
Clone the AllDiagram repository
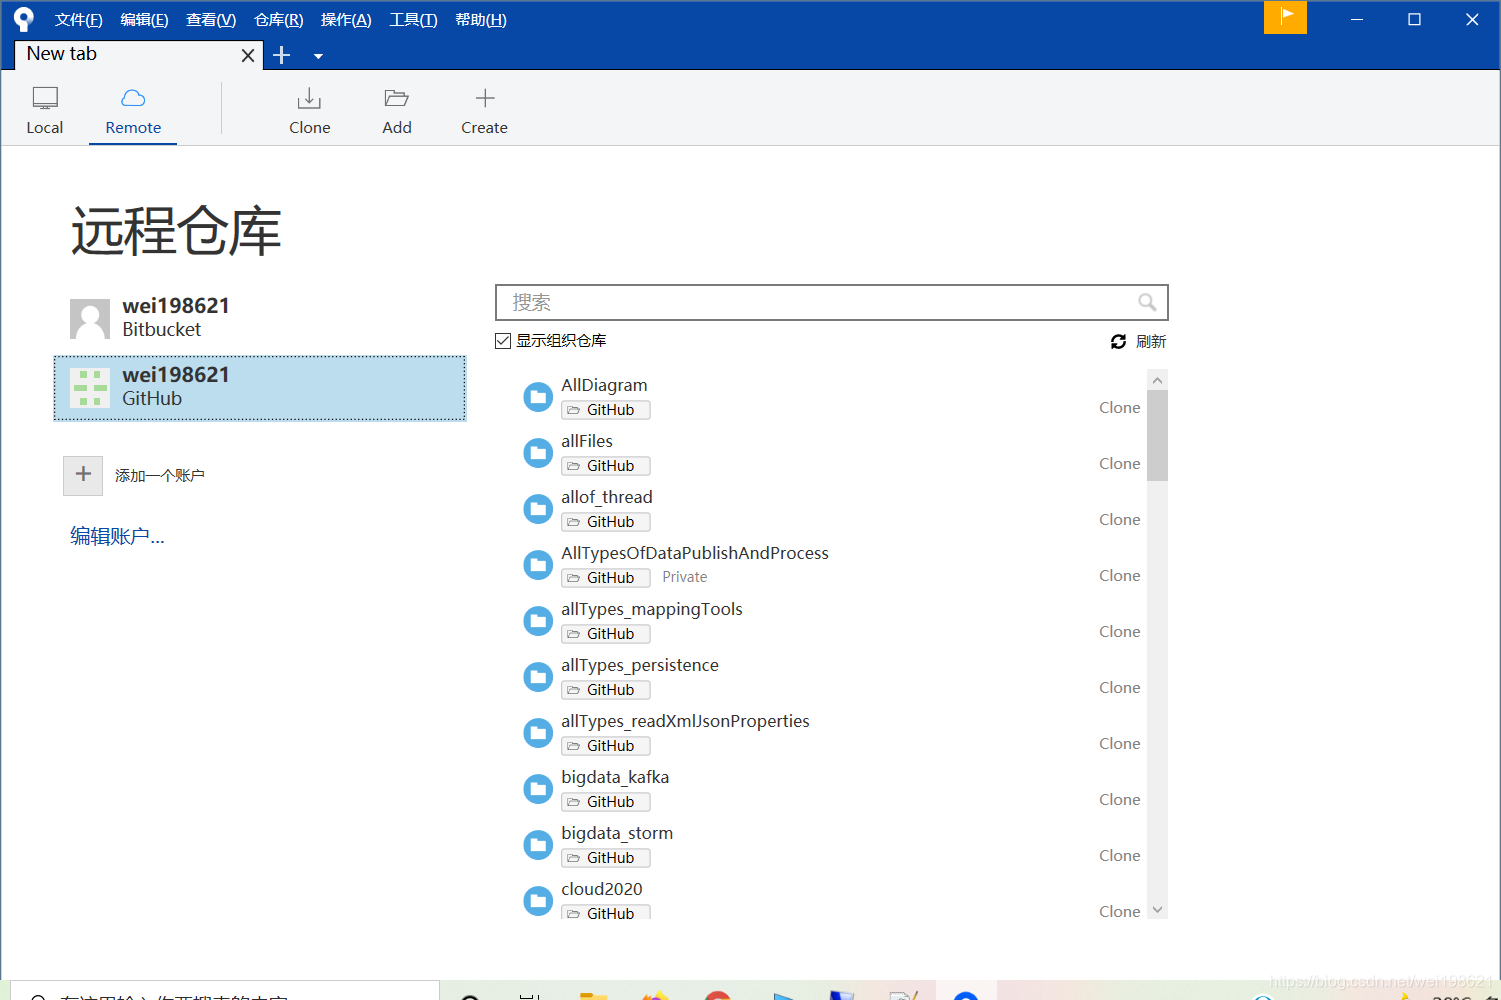pyautogui.click(x=1119, y=408)
